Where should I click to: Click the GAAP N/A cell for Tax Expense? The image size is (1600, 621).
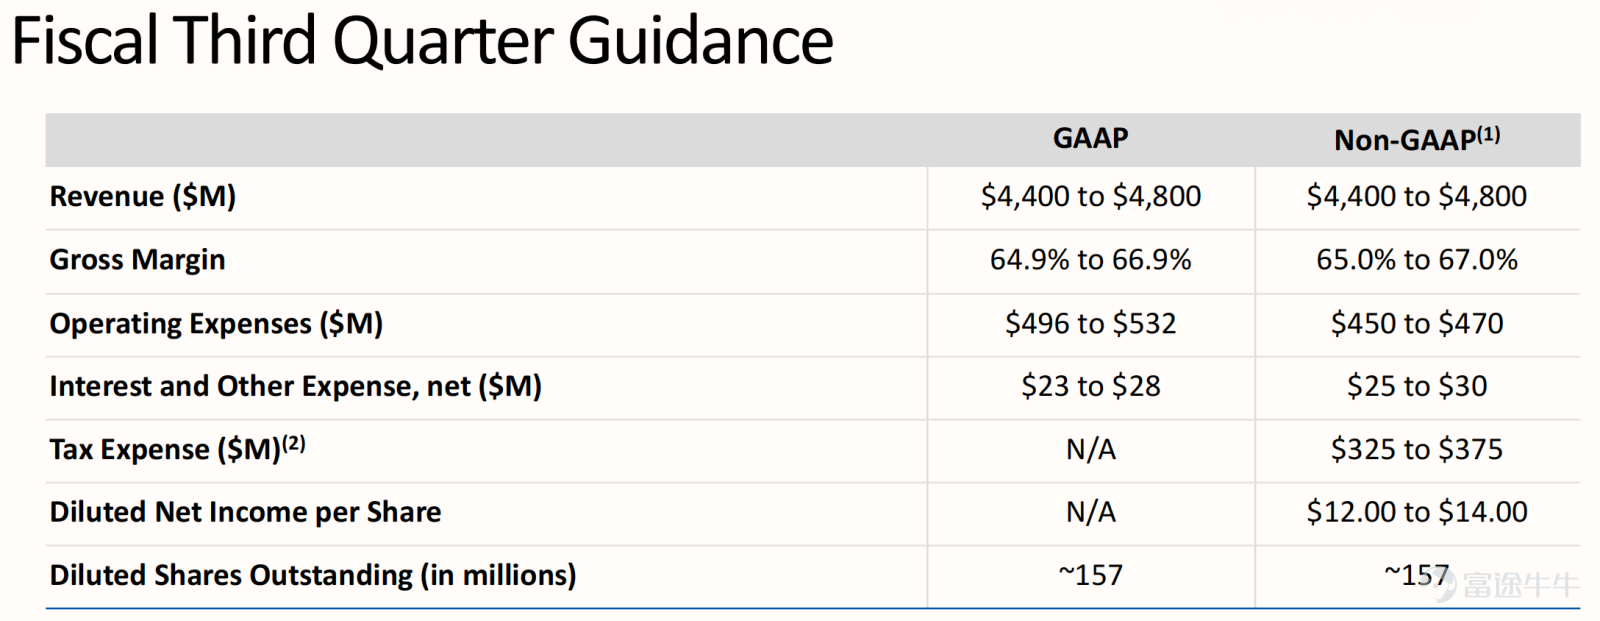click(x=1091, y=450)
